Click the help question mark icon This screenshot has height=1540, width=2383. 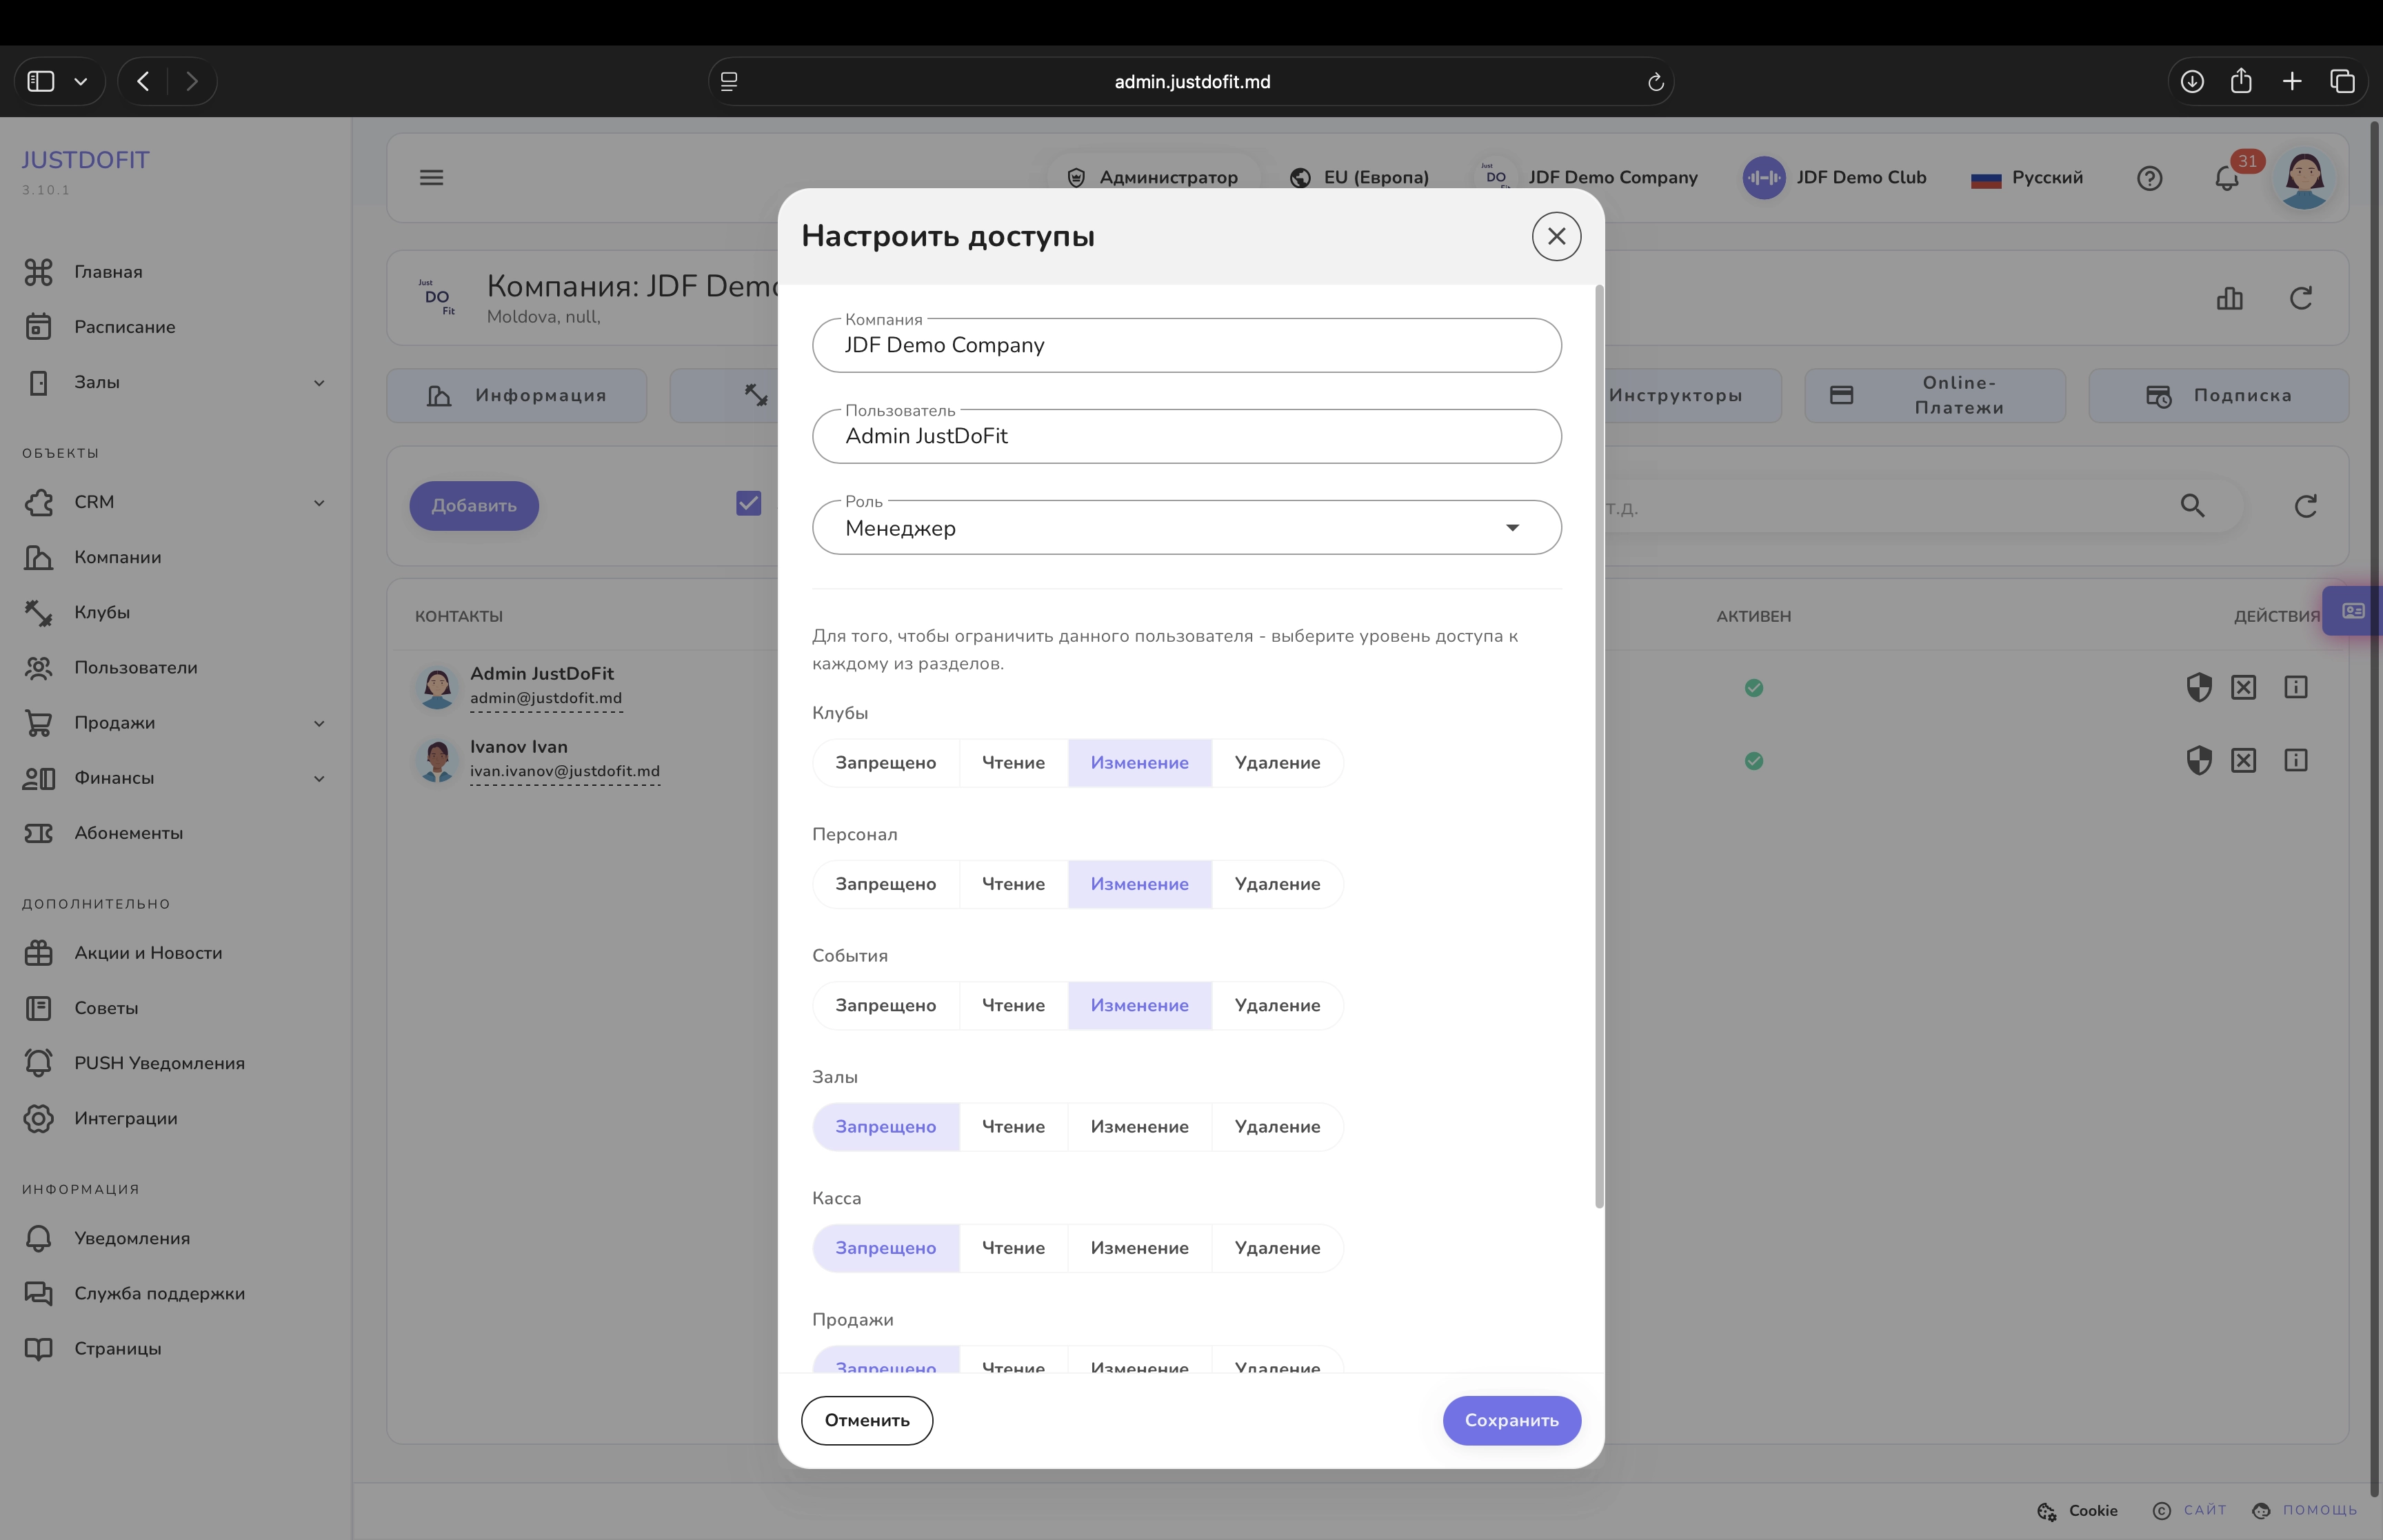coord(2149,178)
